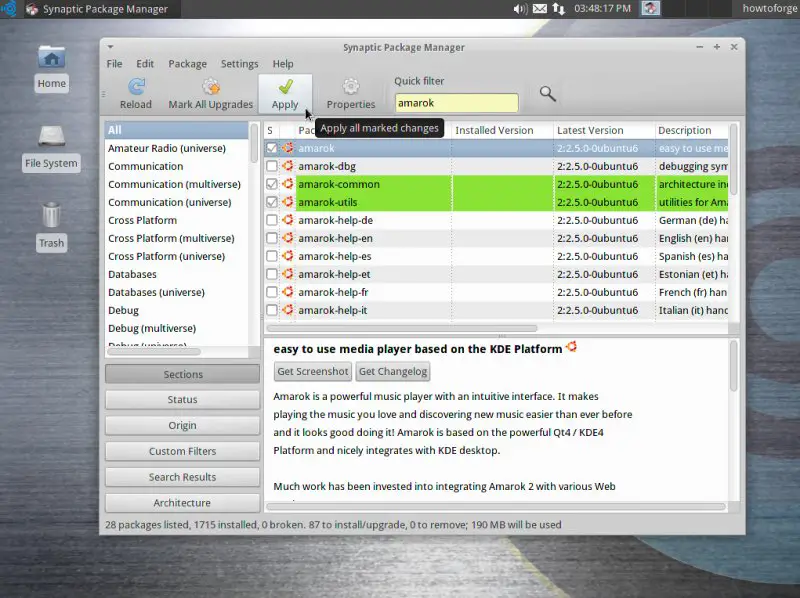800x598 pixels.
Task: Click the Ubuntu logo beside amarok-help-de
Action: click(x=288, y=220)
